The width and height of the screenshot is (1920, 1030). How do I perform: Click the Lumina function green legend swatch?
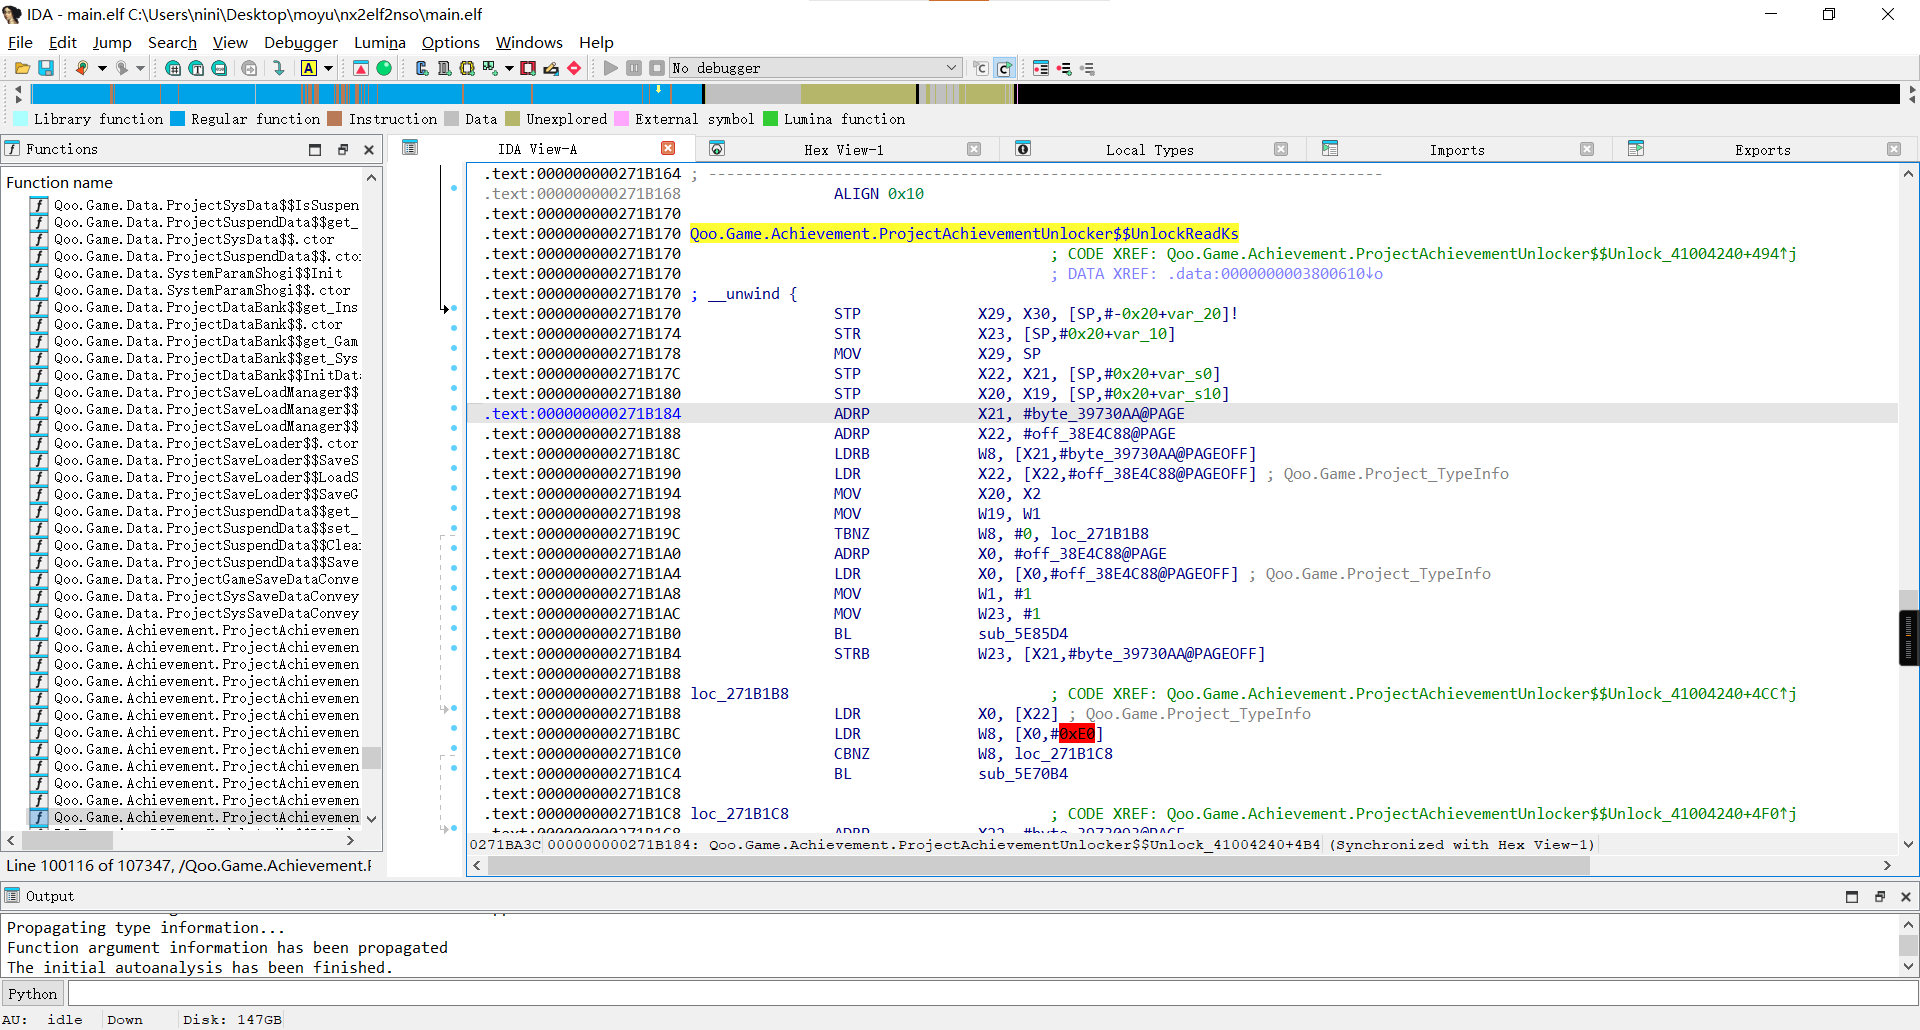(770, 118)
